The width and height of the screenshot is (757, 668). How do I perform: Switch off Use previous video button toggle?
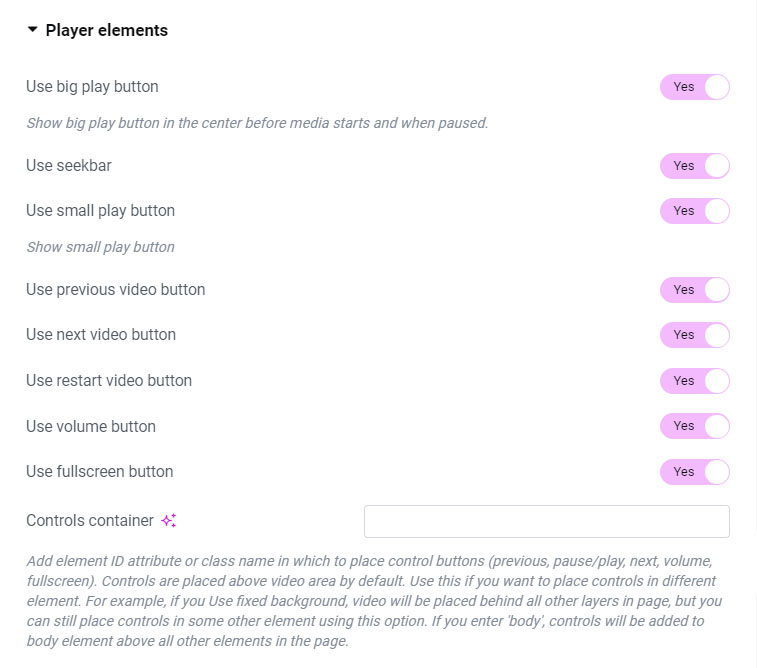(694, 290)
